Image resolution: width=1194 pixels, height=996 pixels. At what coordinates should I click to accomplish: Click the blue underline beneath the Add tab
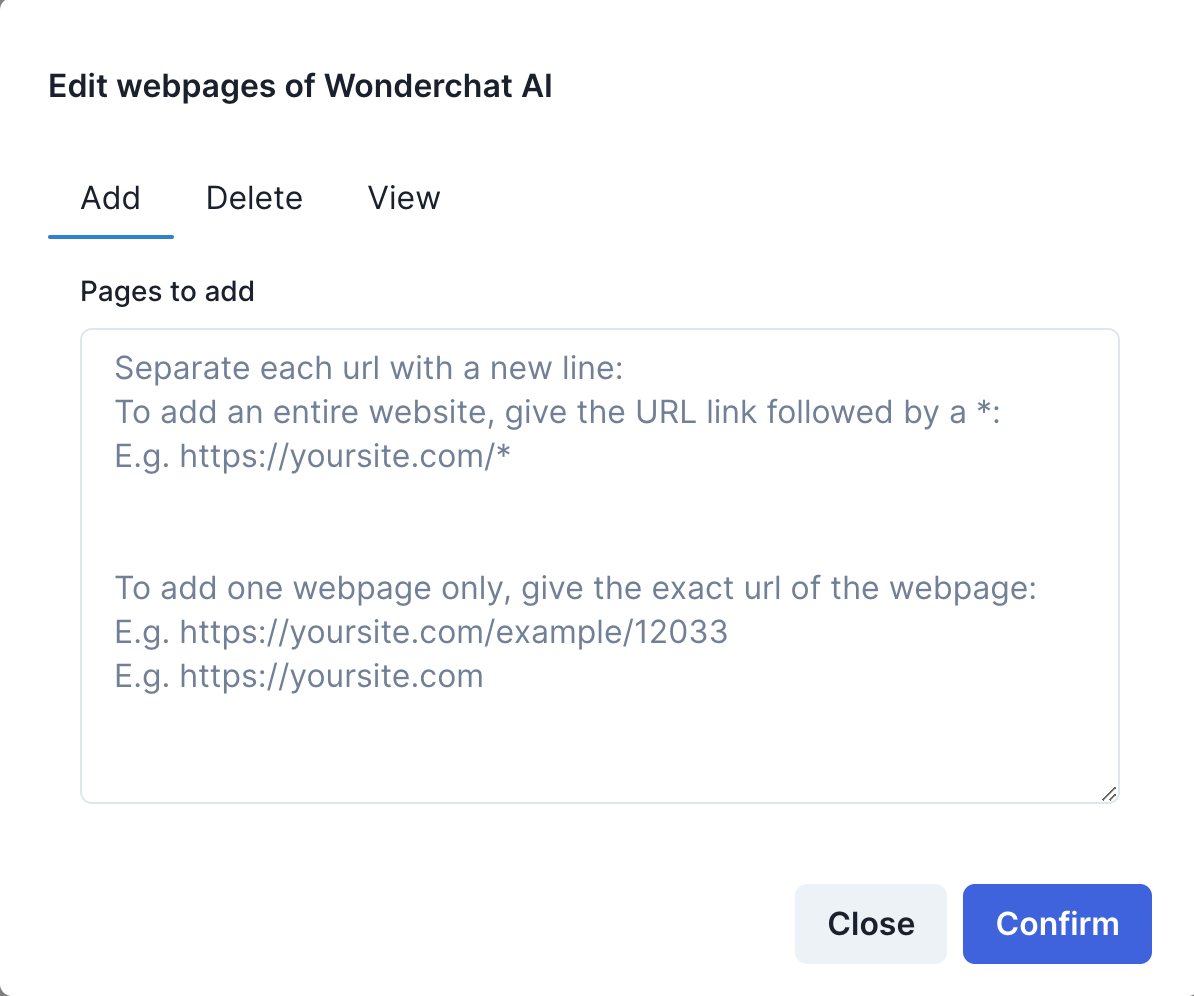[110, 237]
